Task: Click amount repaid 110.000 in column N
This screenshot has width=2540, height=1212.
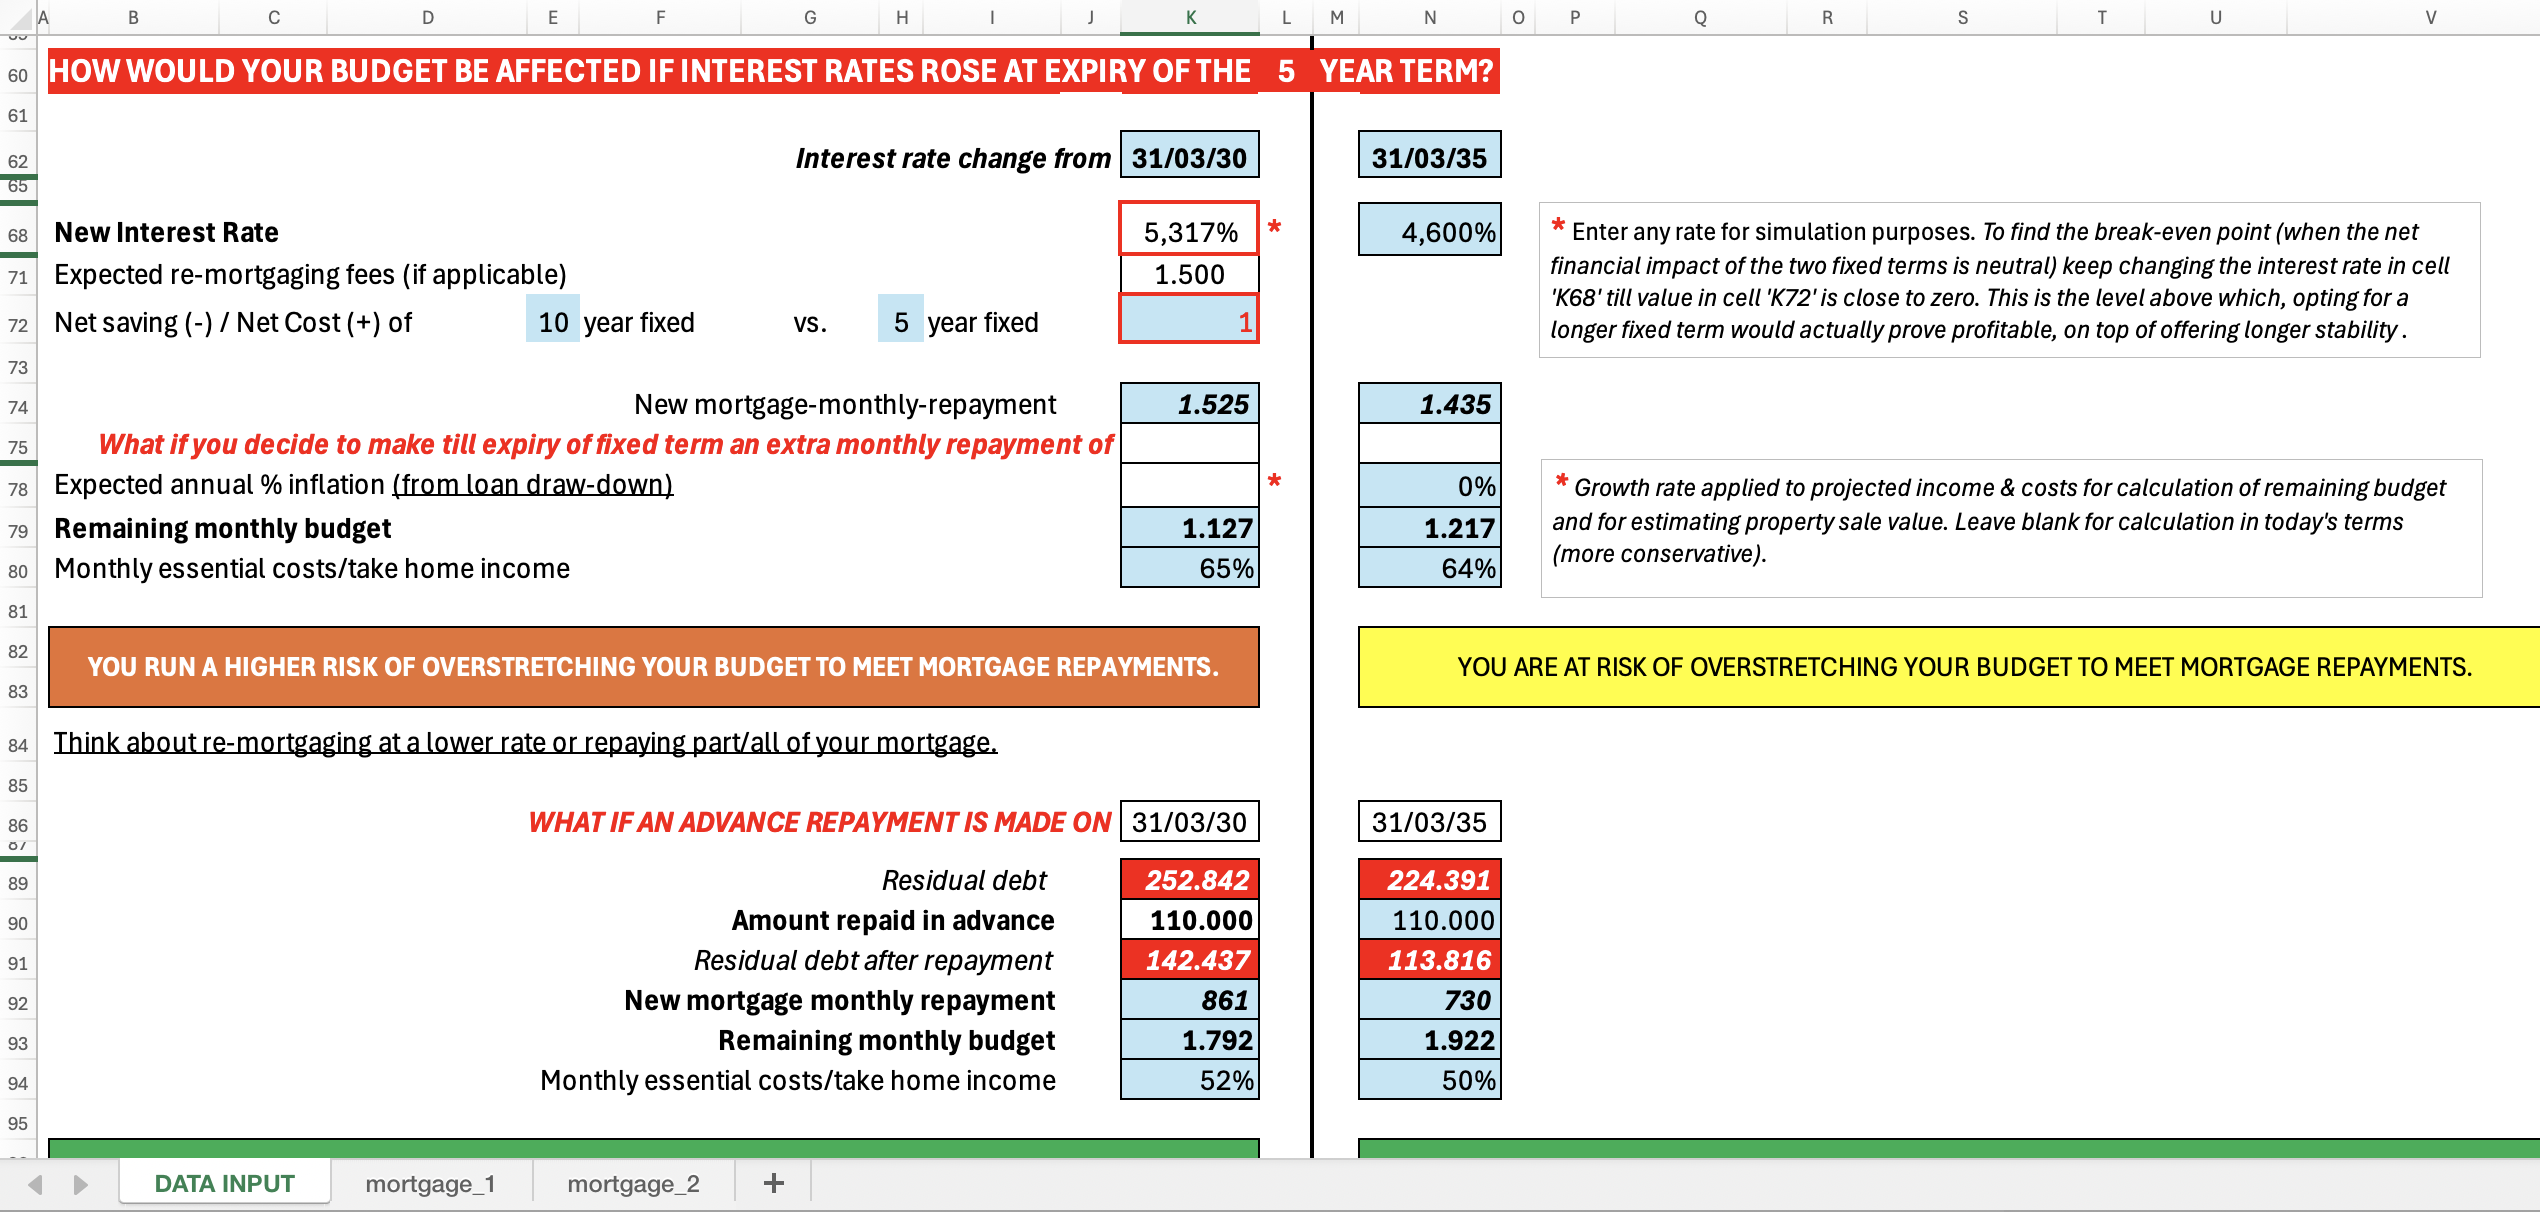Action: [1429, 919]
